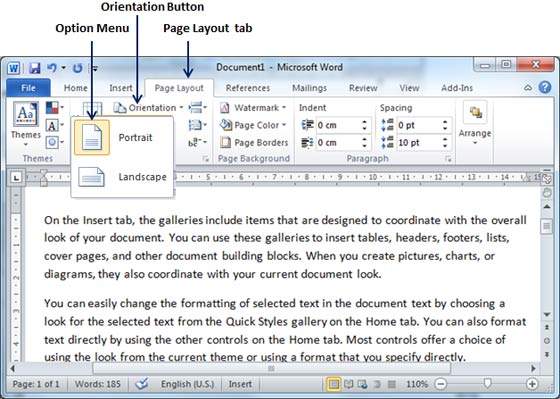Click the zoom slider handle
Image resolution: width=560 pixels, height=399 pixels.
click(x=487, y=384)
